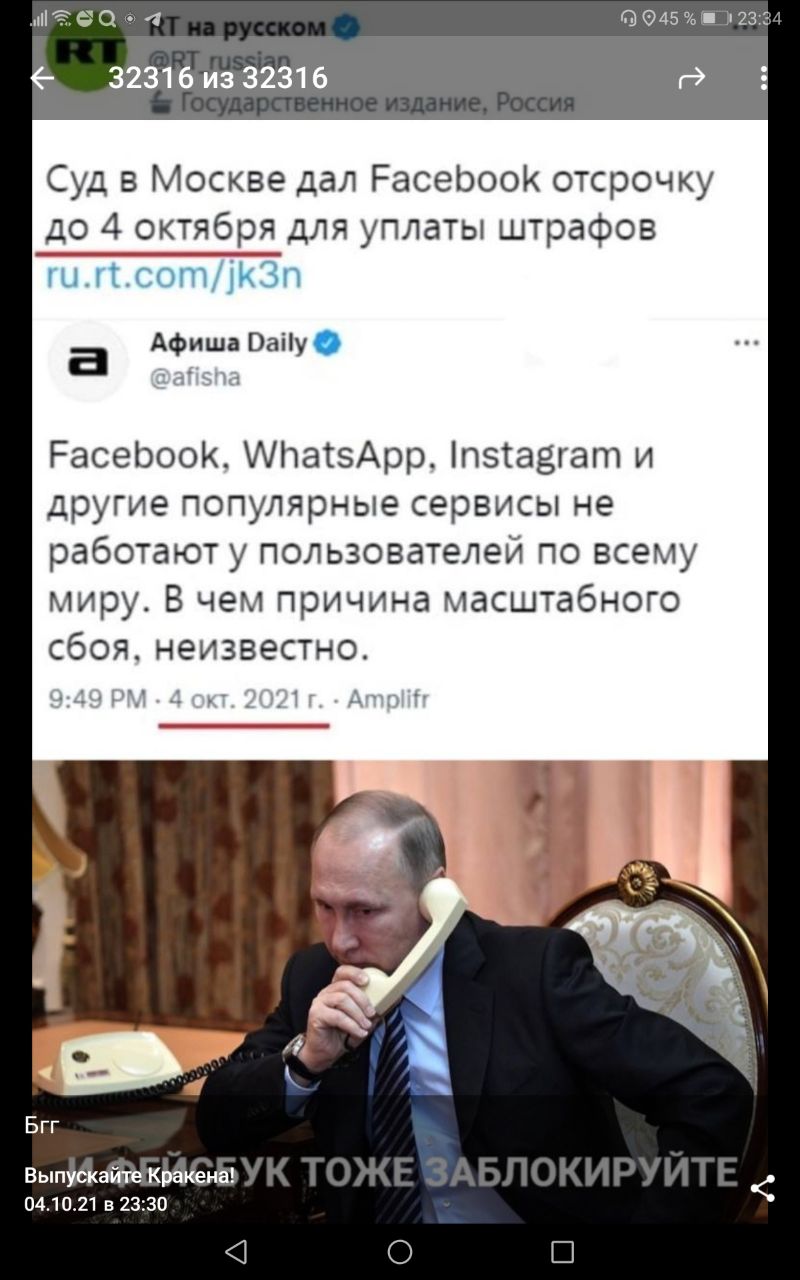Click the verified badge next to Афиша Daily
800x1280 pixels.
point(328,343)
